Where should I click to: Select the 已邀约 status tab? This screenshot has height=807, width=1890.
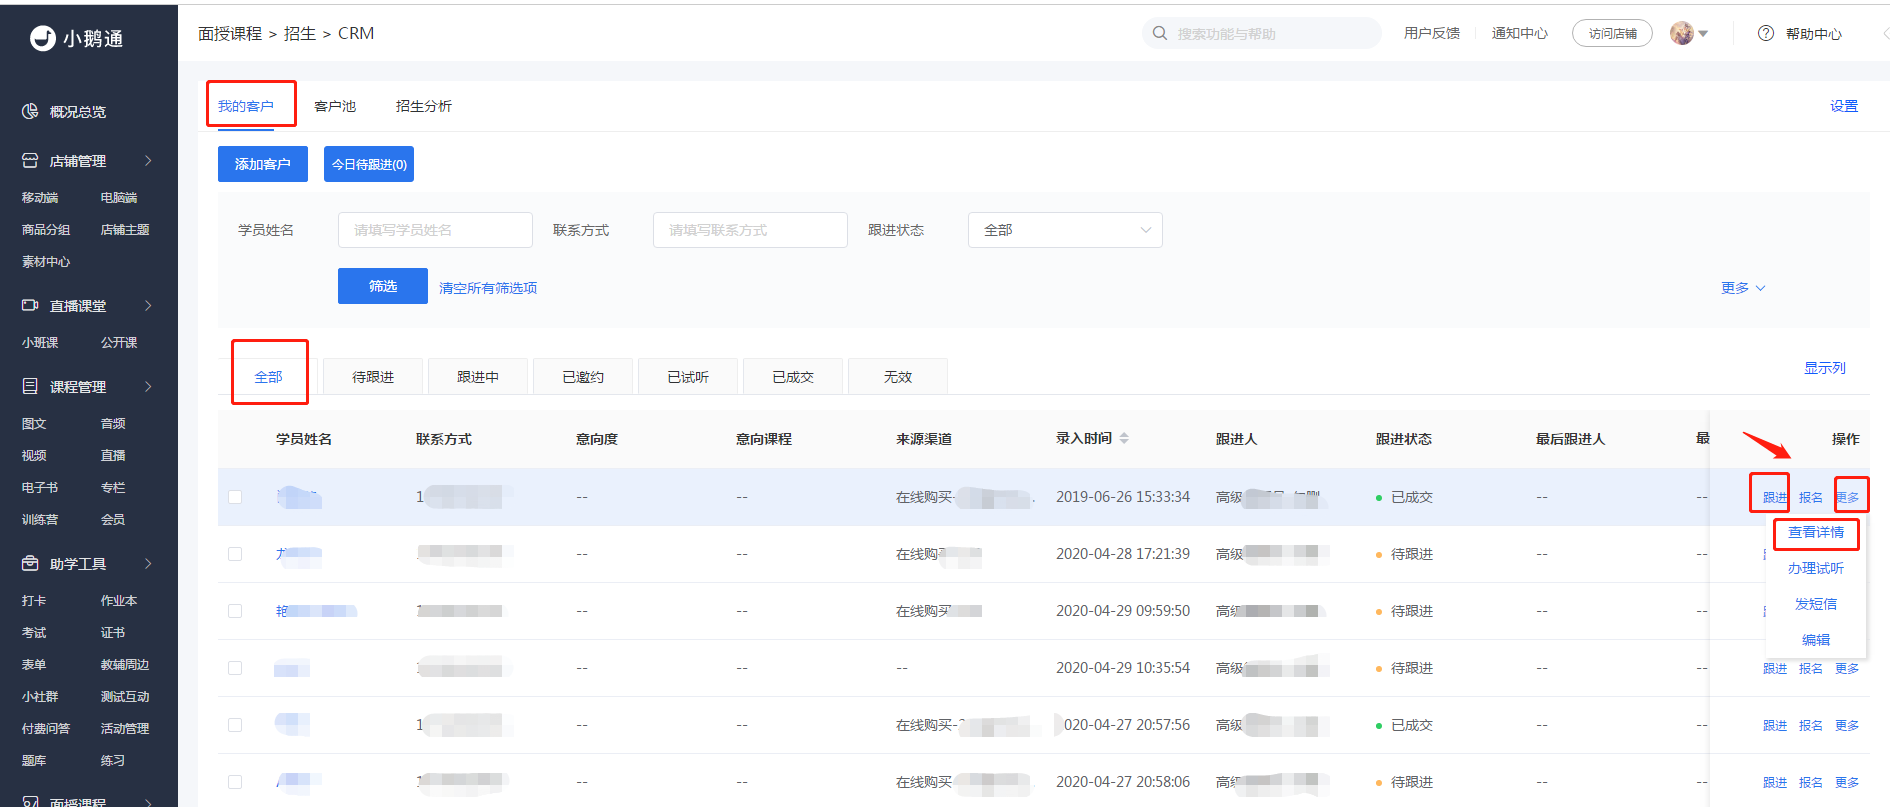[x=583, y=377]
